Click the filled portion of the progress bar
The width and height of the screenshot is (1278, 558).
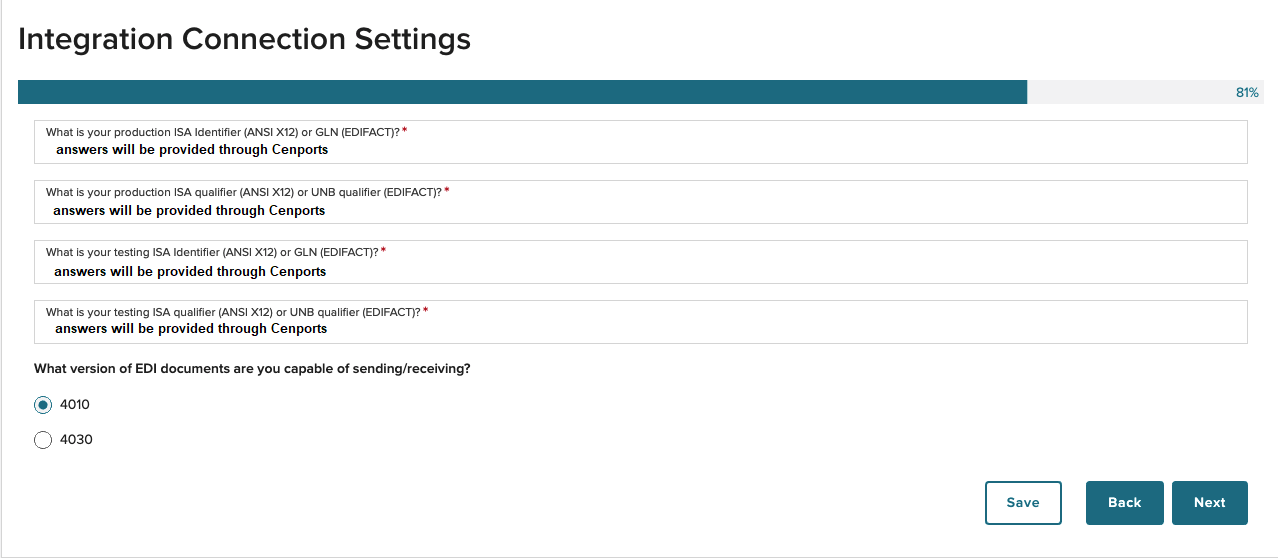523,92
